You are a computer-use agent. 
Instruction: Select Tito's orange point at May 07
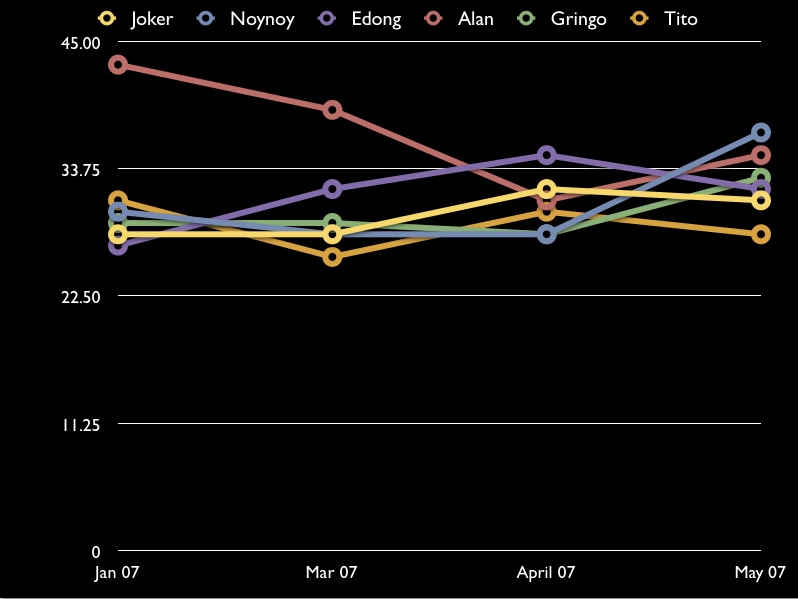point(760,234)
